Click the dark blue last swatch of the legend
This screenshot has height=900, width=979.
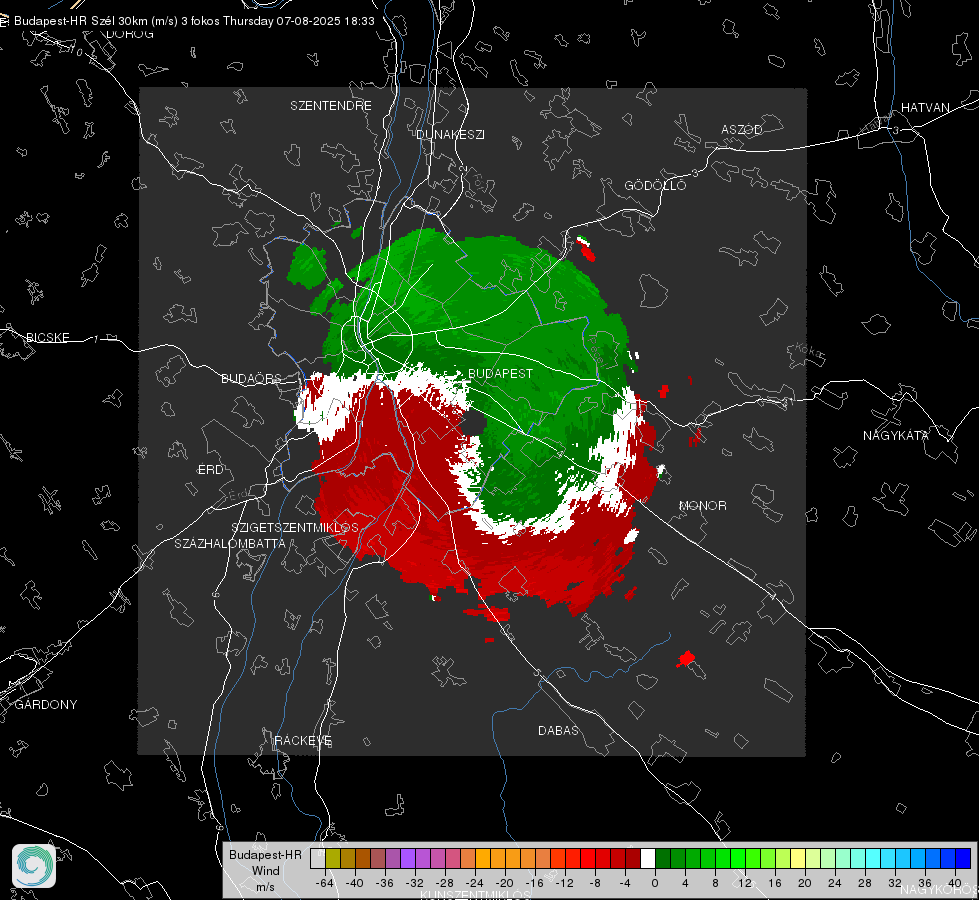point(963,859)
